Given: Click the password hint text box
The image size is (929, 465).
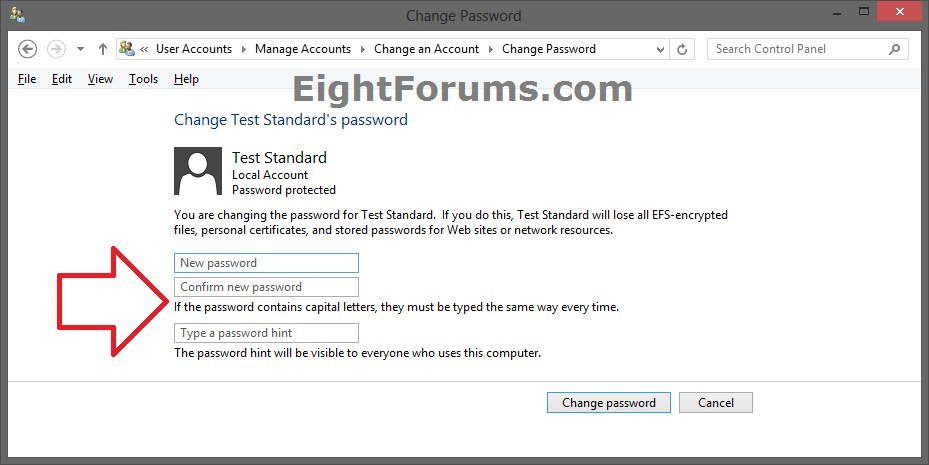Looking at the screenshot, I should click(266, 333).
